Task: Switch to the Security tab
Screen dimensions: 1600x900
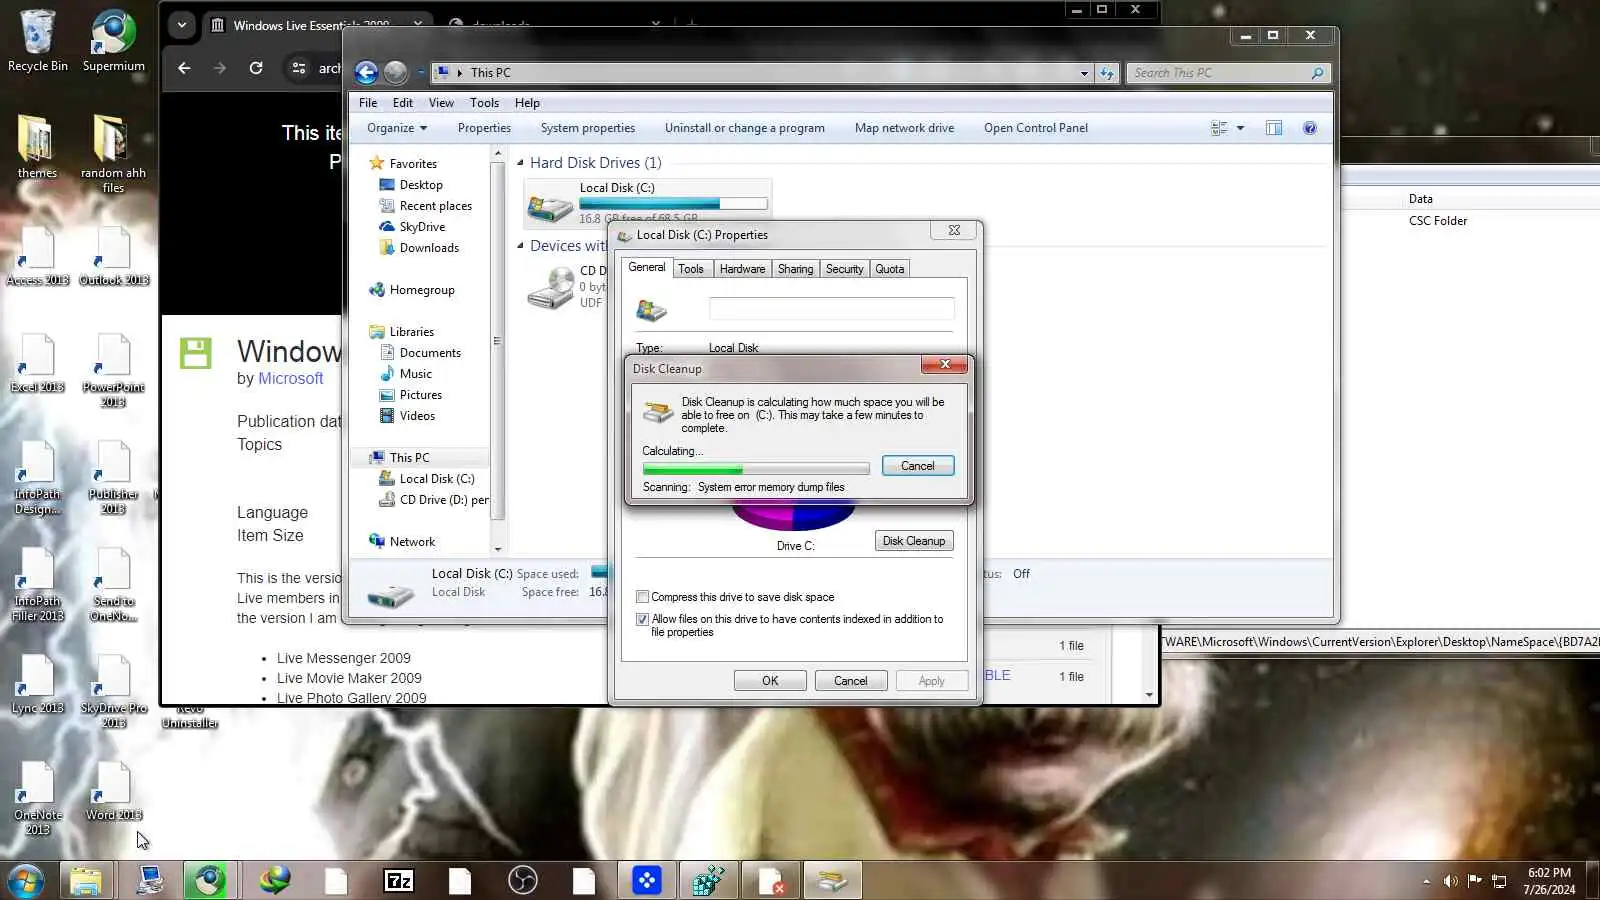Action: [844, 269]
